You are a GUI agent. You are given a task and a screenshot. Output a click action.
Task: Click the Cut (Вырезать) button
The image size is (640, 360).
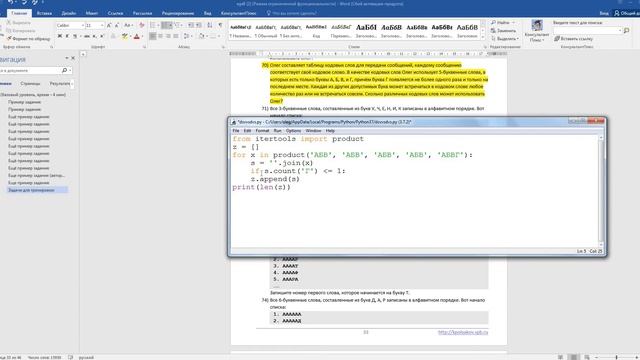coord(18,23)
